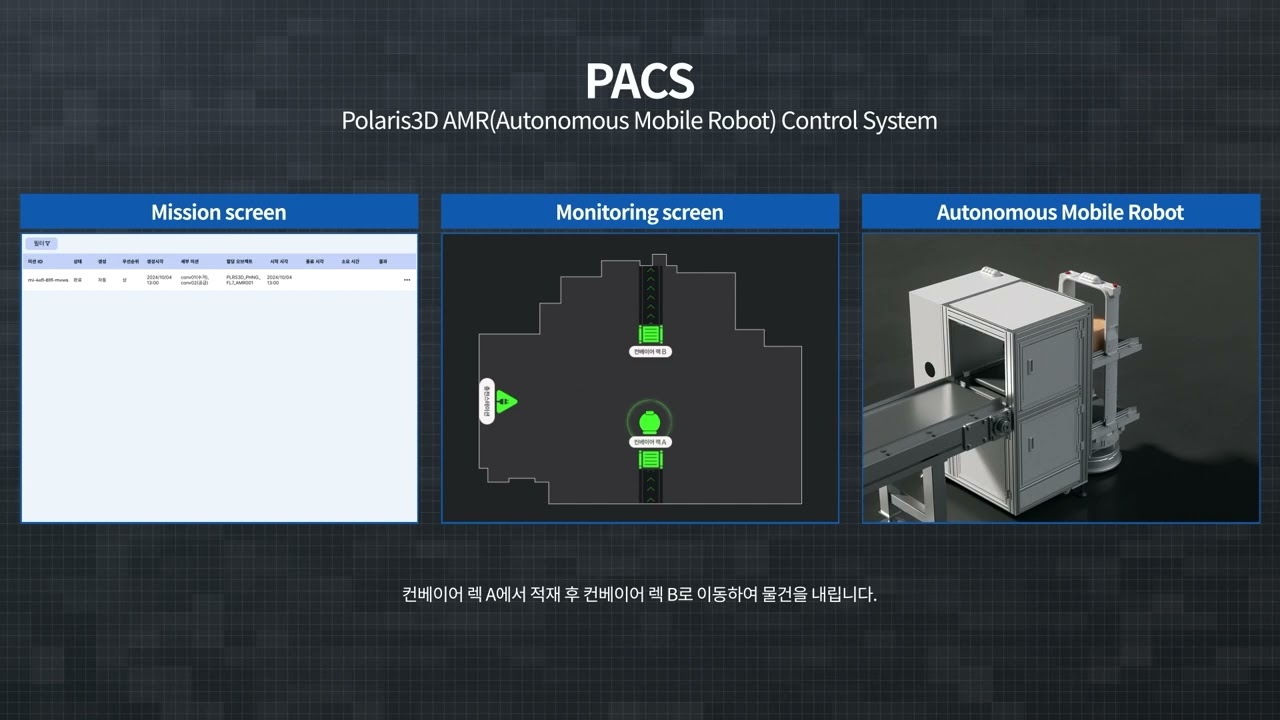This screenshot has height=720, width=1280.
Task: Click the 컨베이어 랙 B conveyor rack icon
Action: point(651,334)
